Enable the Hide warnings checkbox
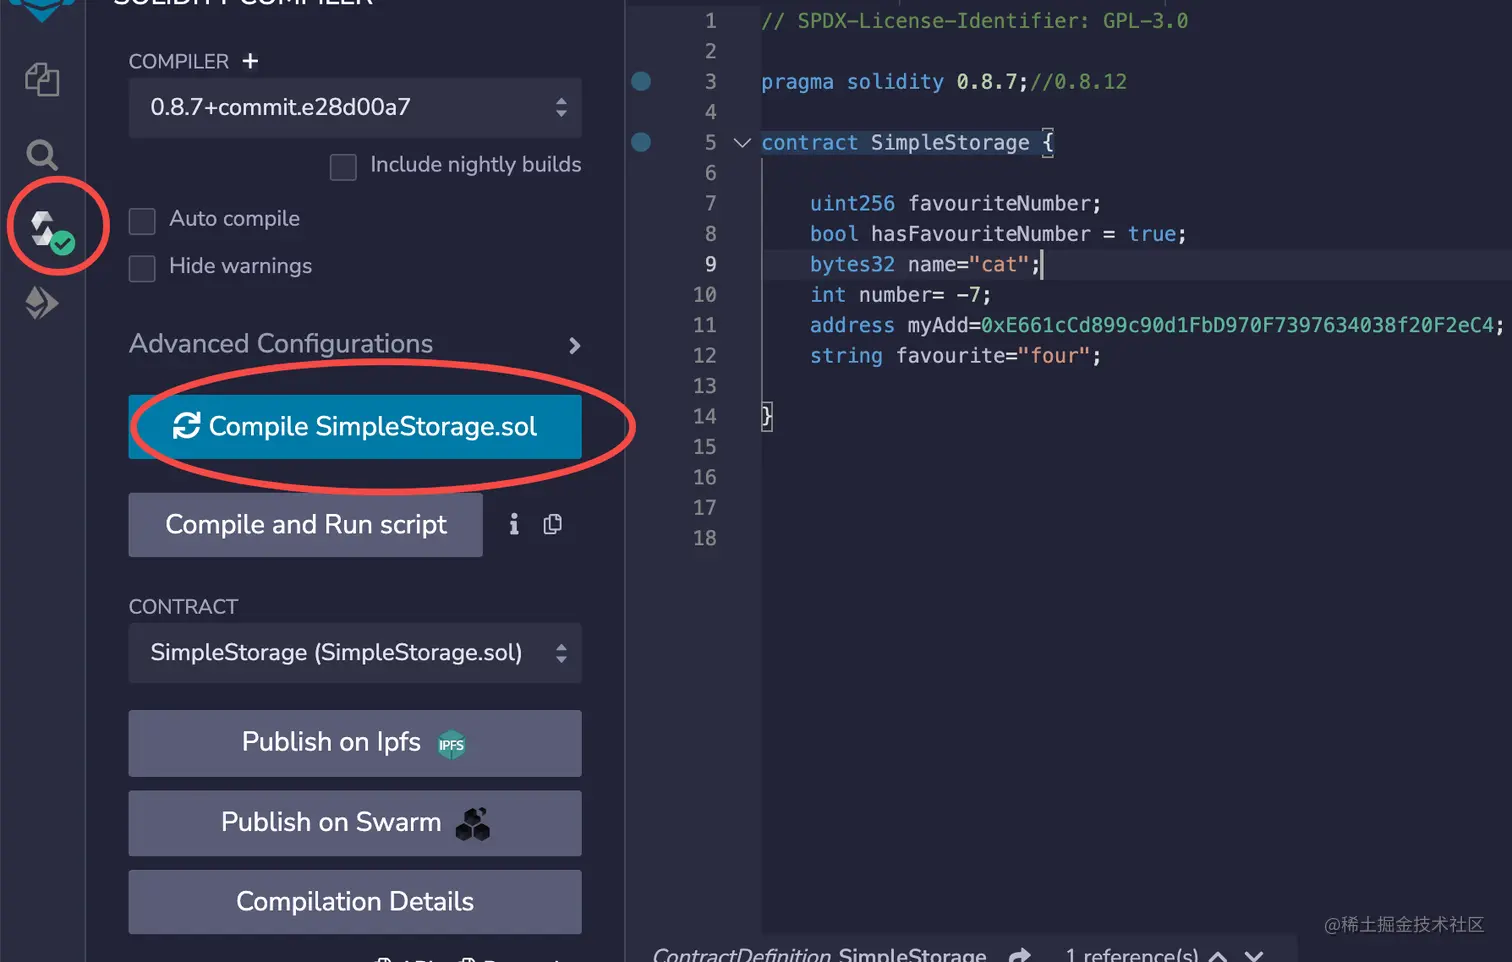This screenshot has height=962, width=1512. point(142,268)
